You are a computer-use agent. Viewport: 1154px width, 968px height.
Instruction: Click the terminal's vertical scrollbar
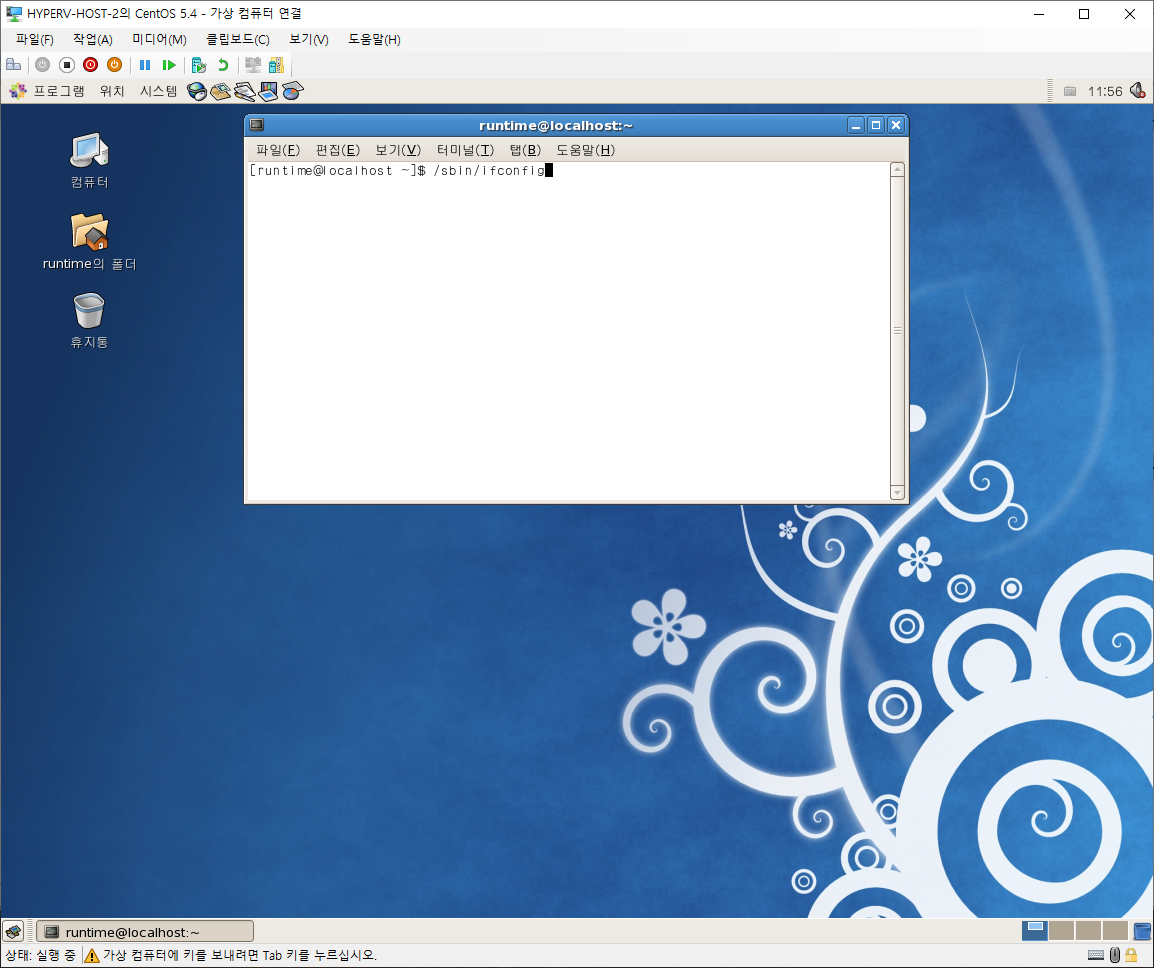click(897, 330)
